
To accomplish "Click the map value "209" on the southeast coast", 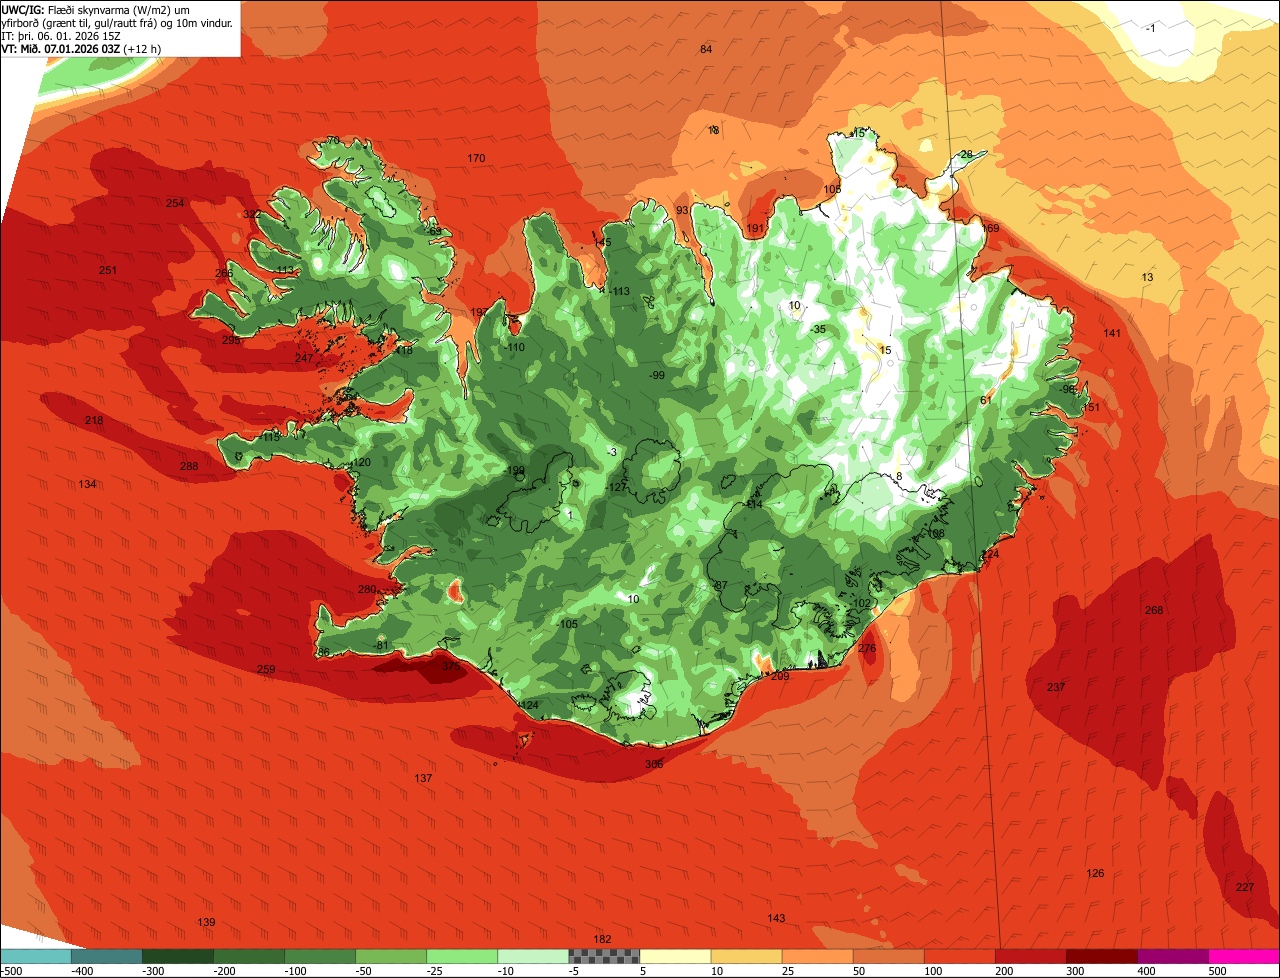I will (x=780, y=676).
